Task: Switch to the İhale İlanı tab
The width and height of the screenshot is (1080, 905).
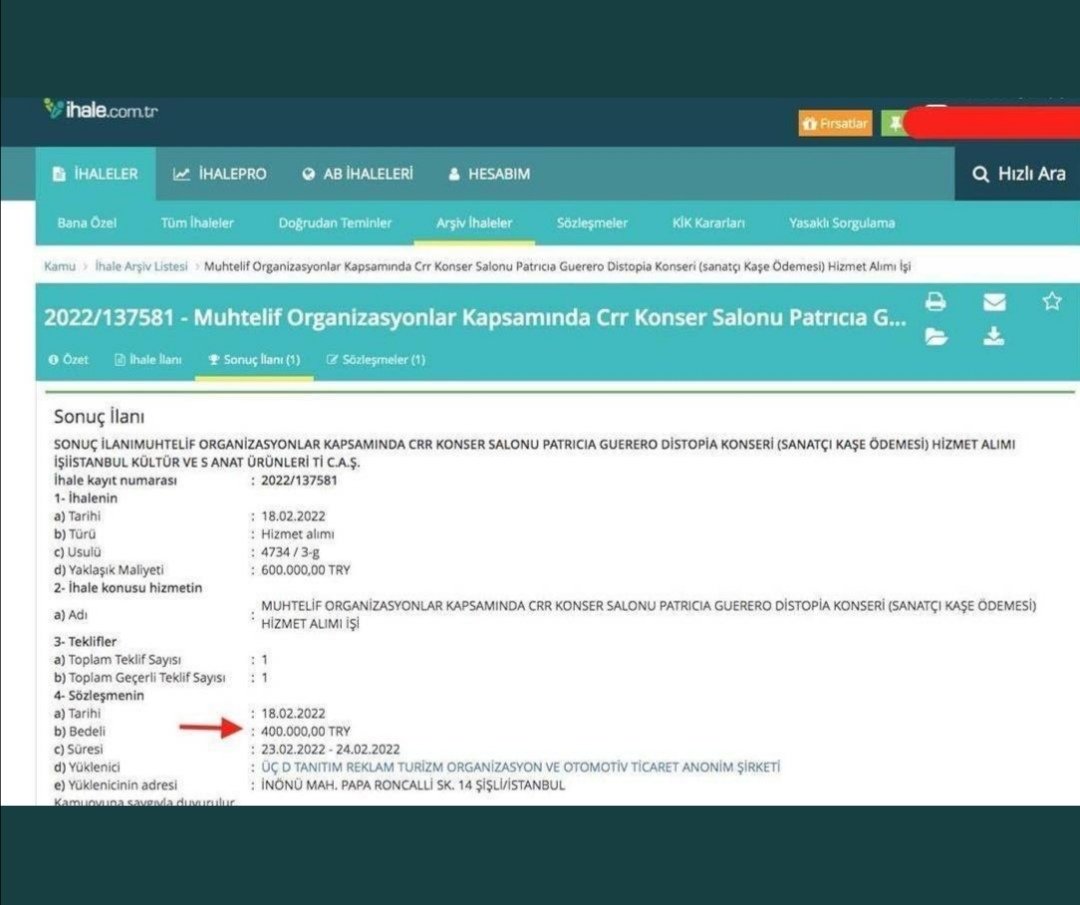Action: (x=148, y=360)
